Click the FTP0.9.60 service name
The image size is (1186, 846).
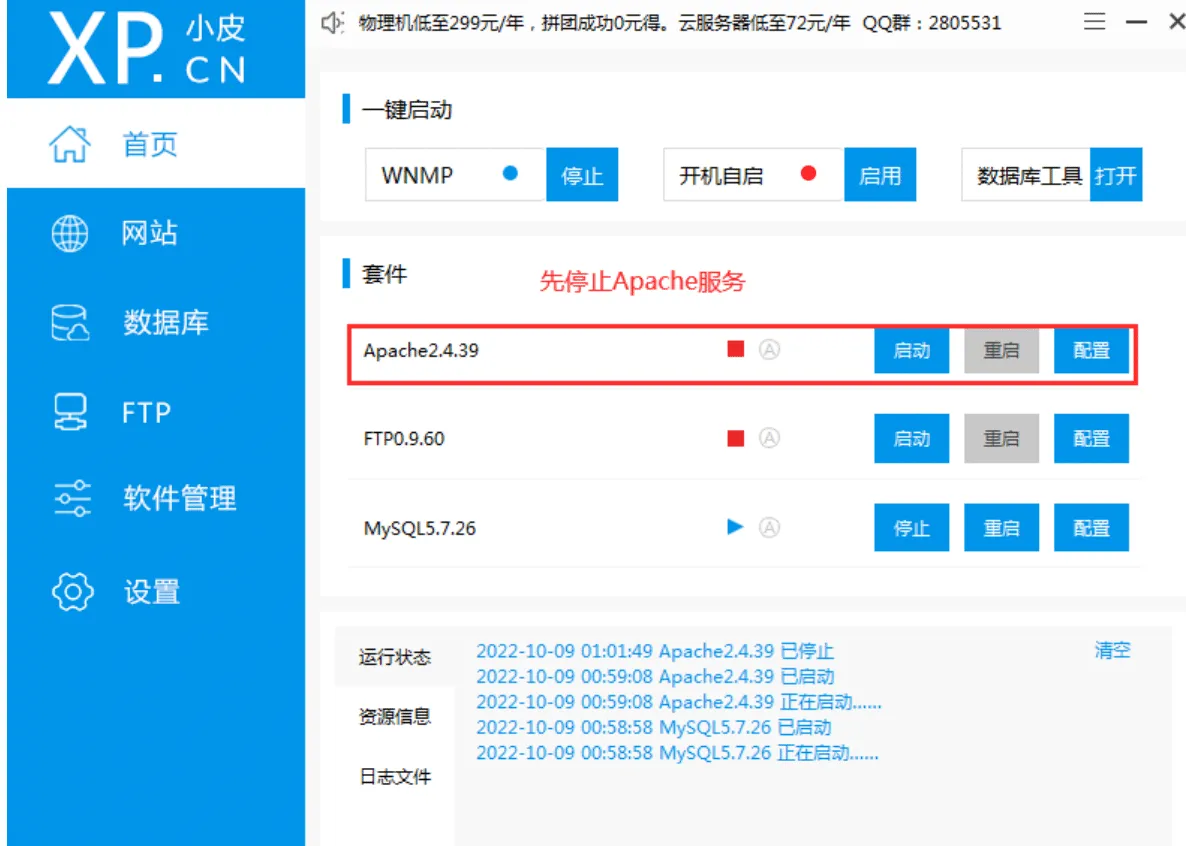[404, 439]
